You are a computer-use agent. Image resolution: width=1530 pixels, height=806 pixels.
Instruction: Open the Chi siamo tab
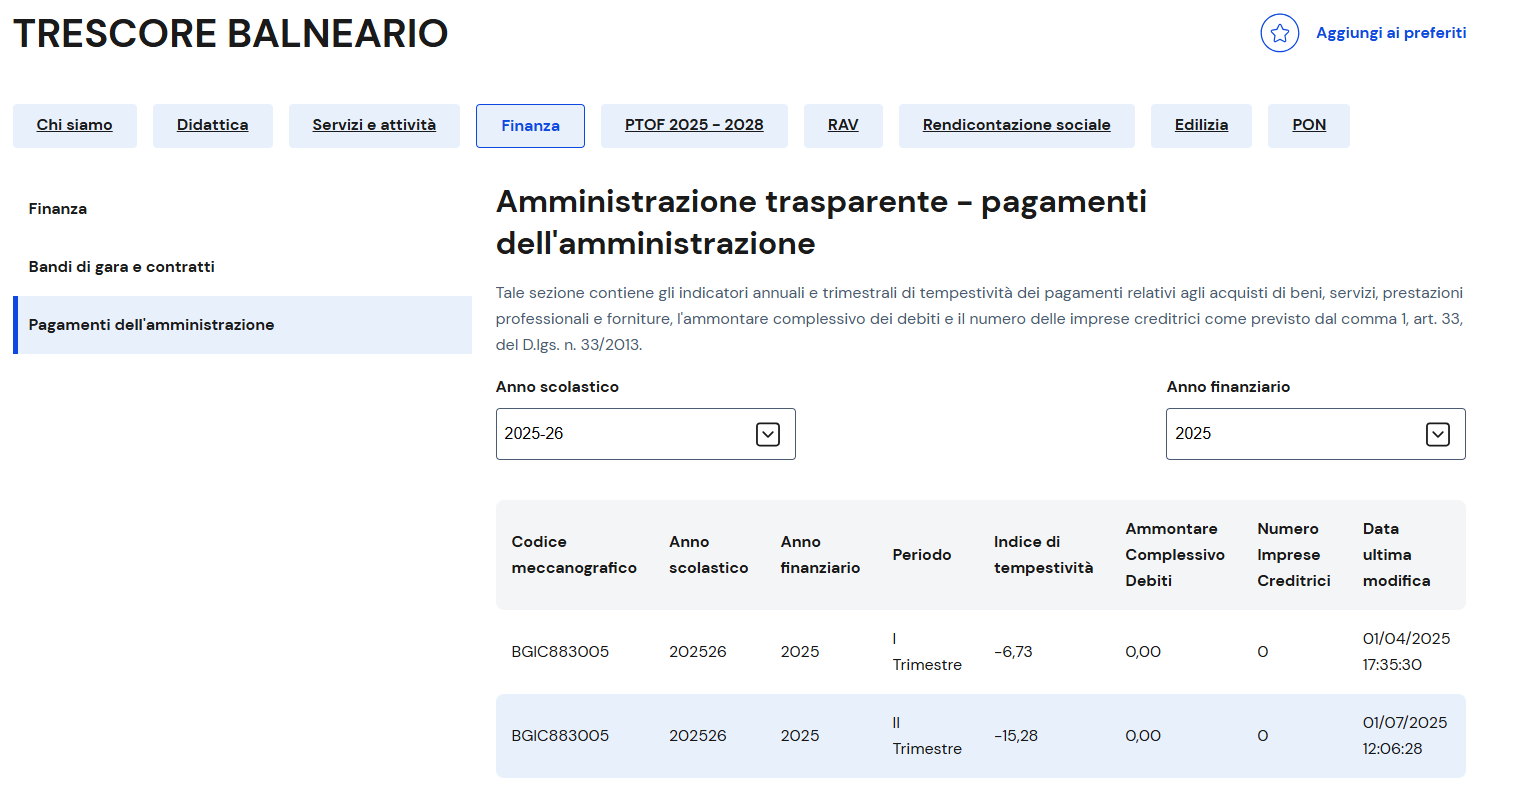click(x=75, y=125)
